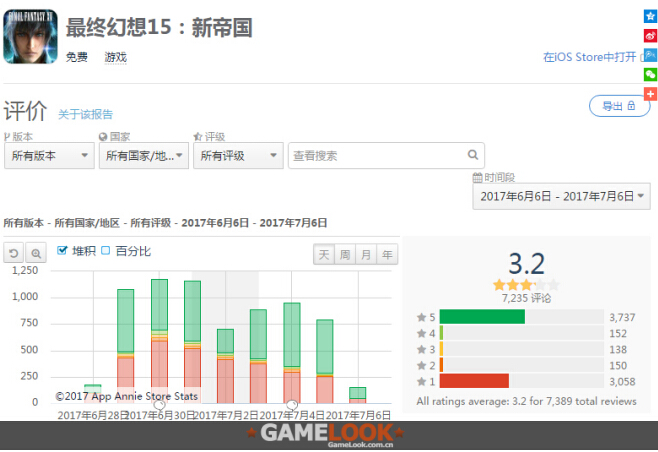Click the 3,058 one-star count
The height and width of the screenshot is (452, 658).
622,381
